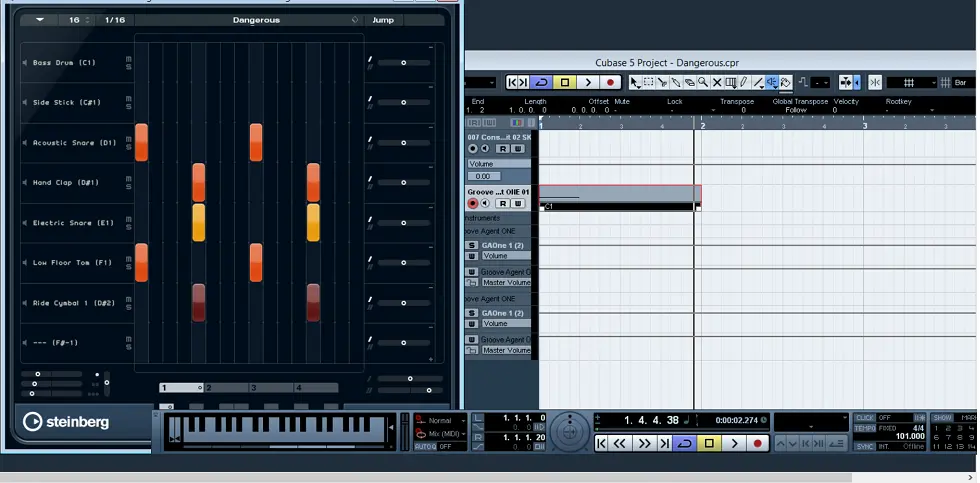Toggle Cycle loop in top toolbar

tap(542, 82)
